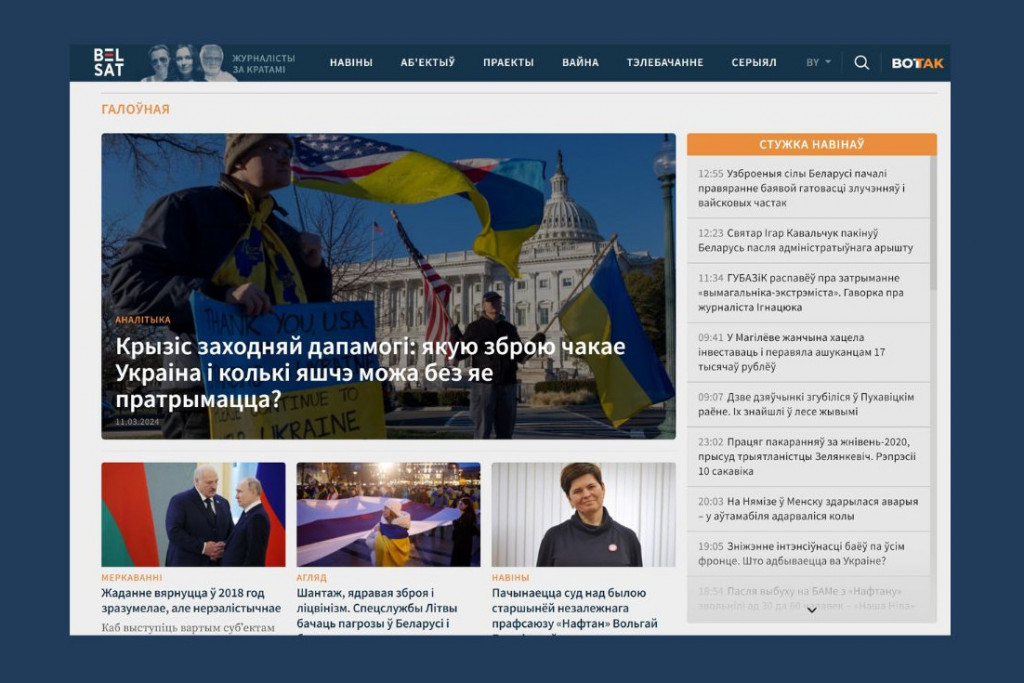This screenshot has height=683, width=1024.
Task: Select the Вайна menu item
Action: tap(580, 62)
